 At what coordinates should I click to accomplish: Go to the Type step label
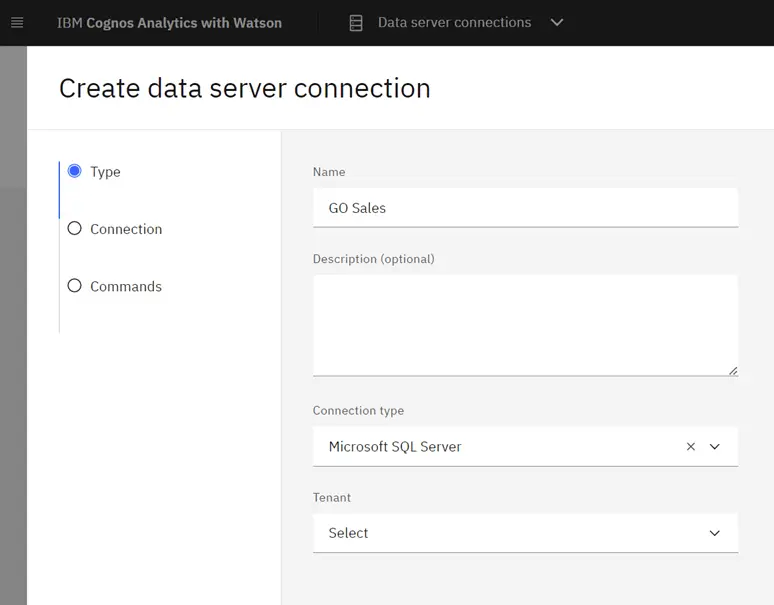point(105,172)
